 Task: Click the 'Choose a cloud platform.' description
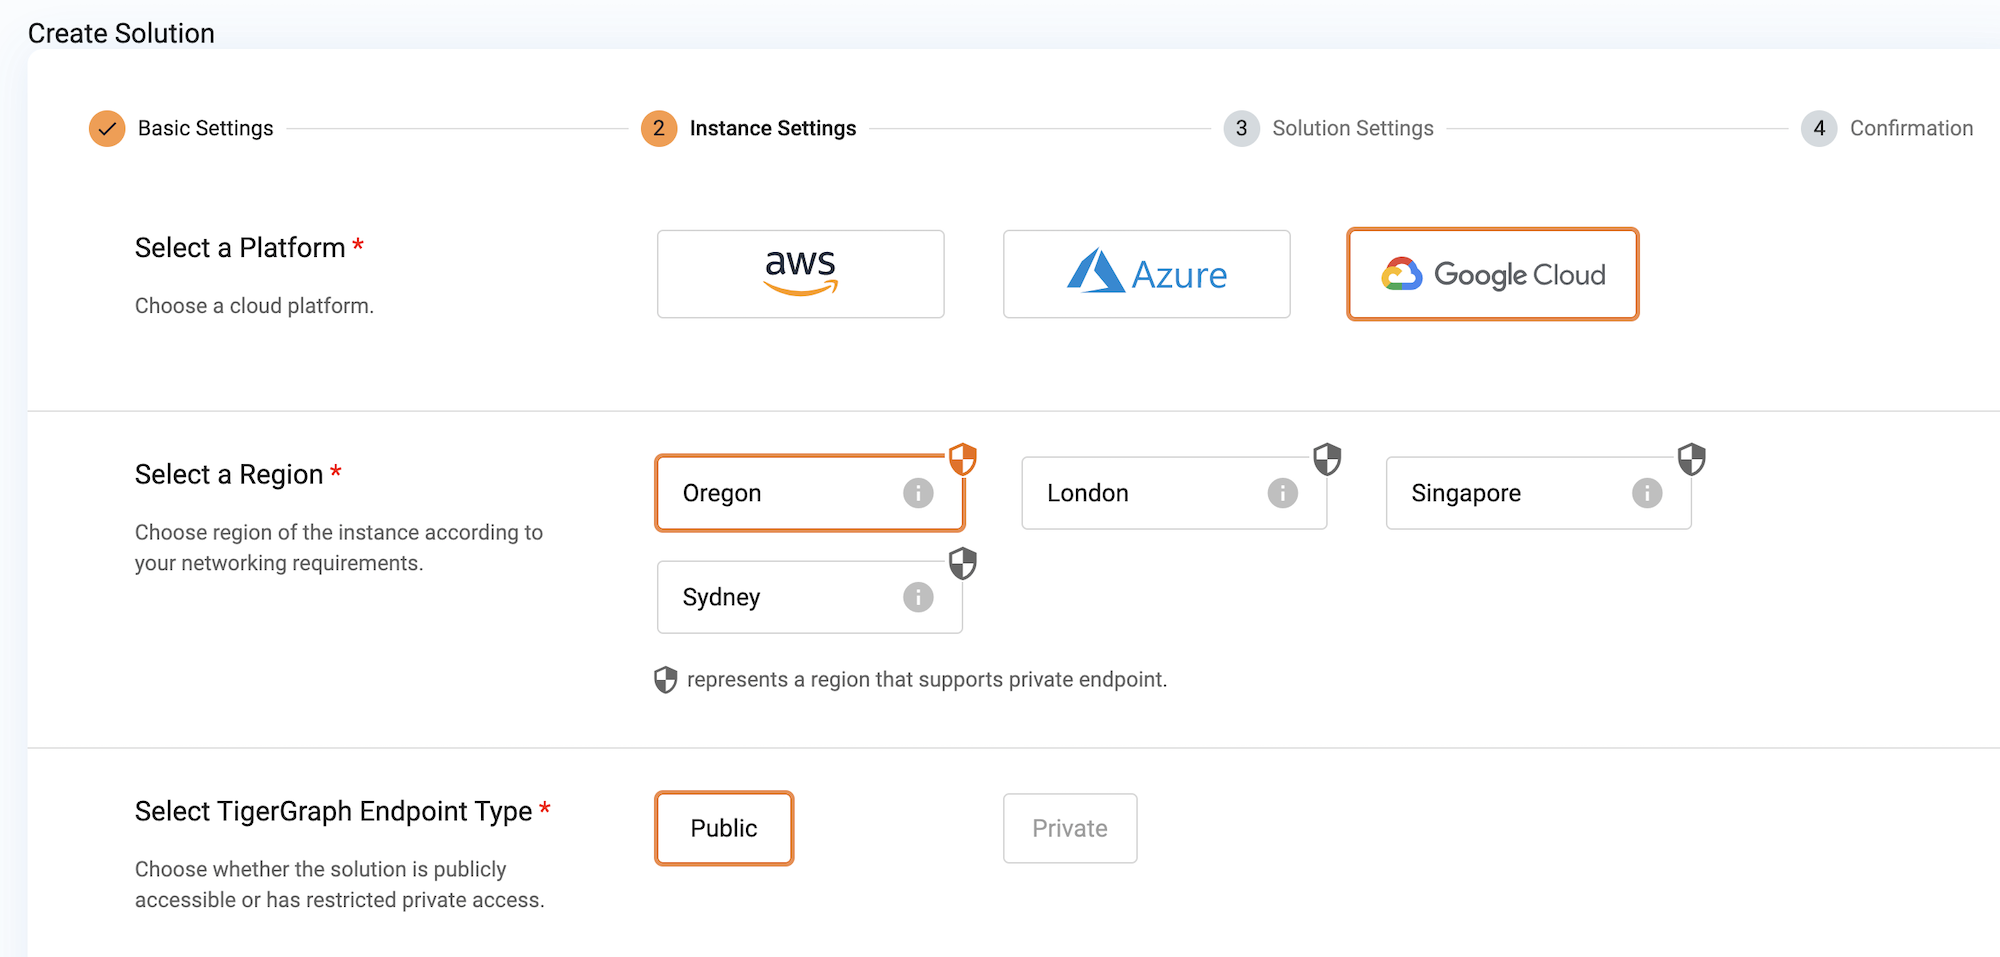[254, 306]
